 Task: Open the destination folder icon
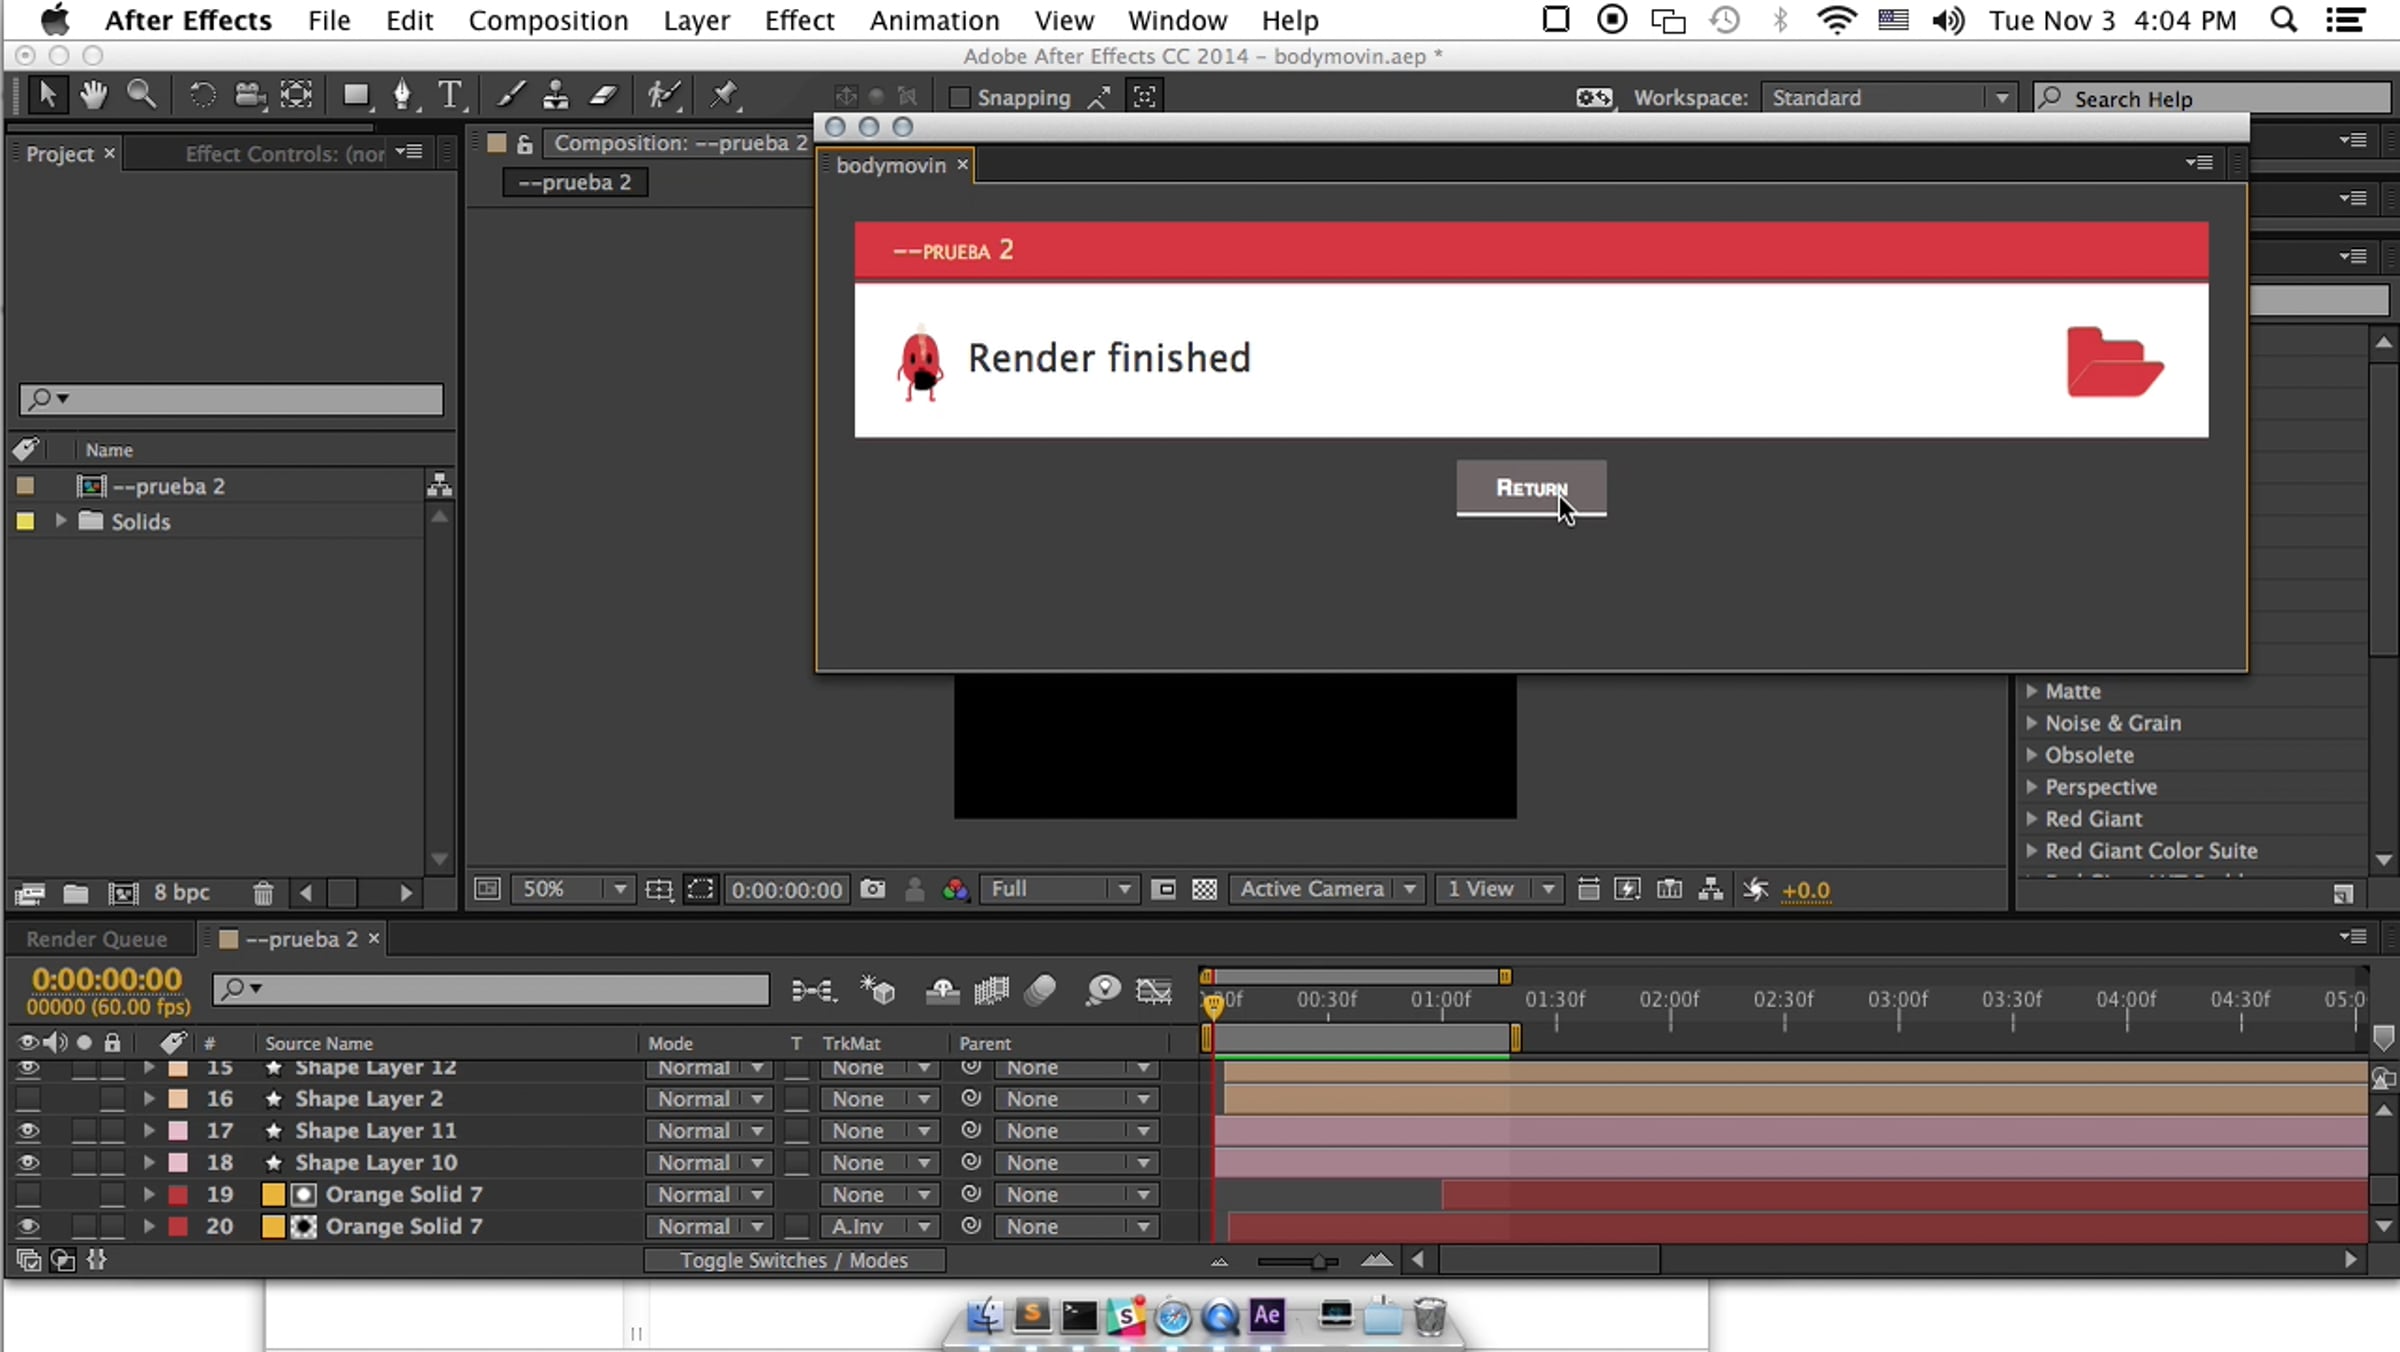[x=2113, y=361]
